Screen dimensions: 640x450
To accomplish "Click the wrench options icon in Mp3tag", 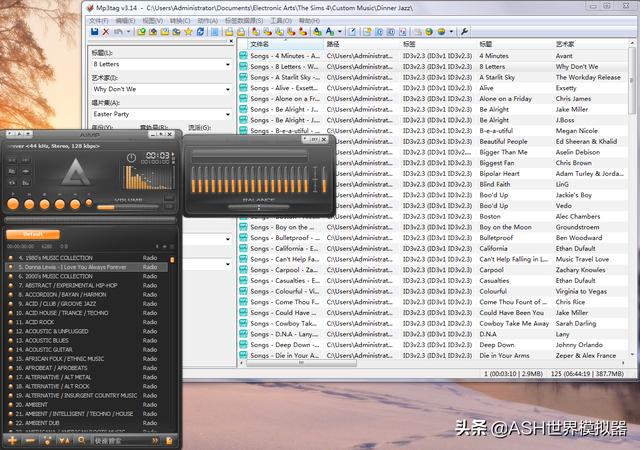I will point(464,31).
